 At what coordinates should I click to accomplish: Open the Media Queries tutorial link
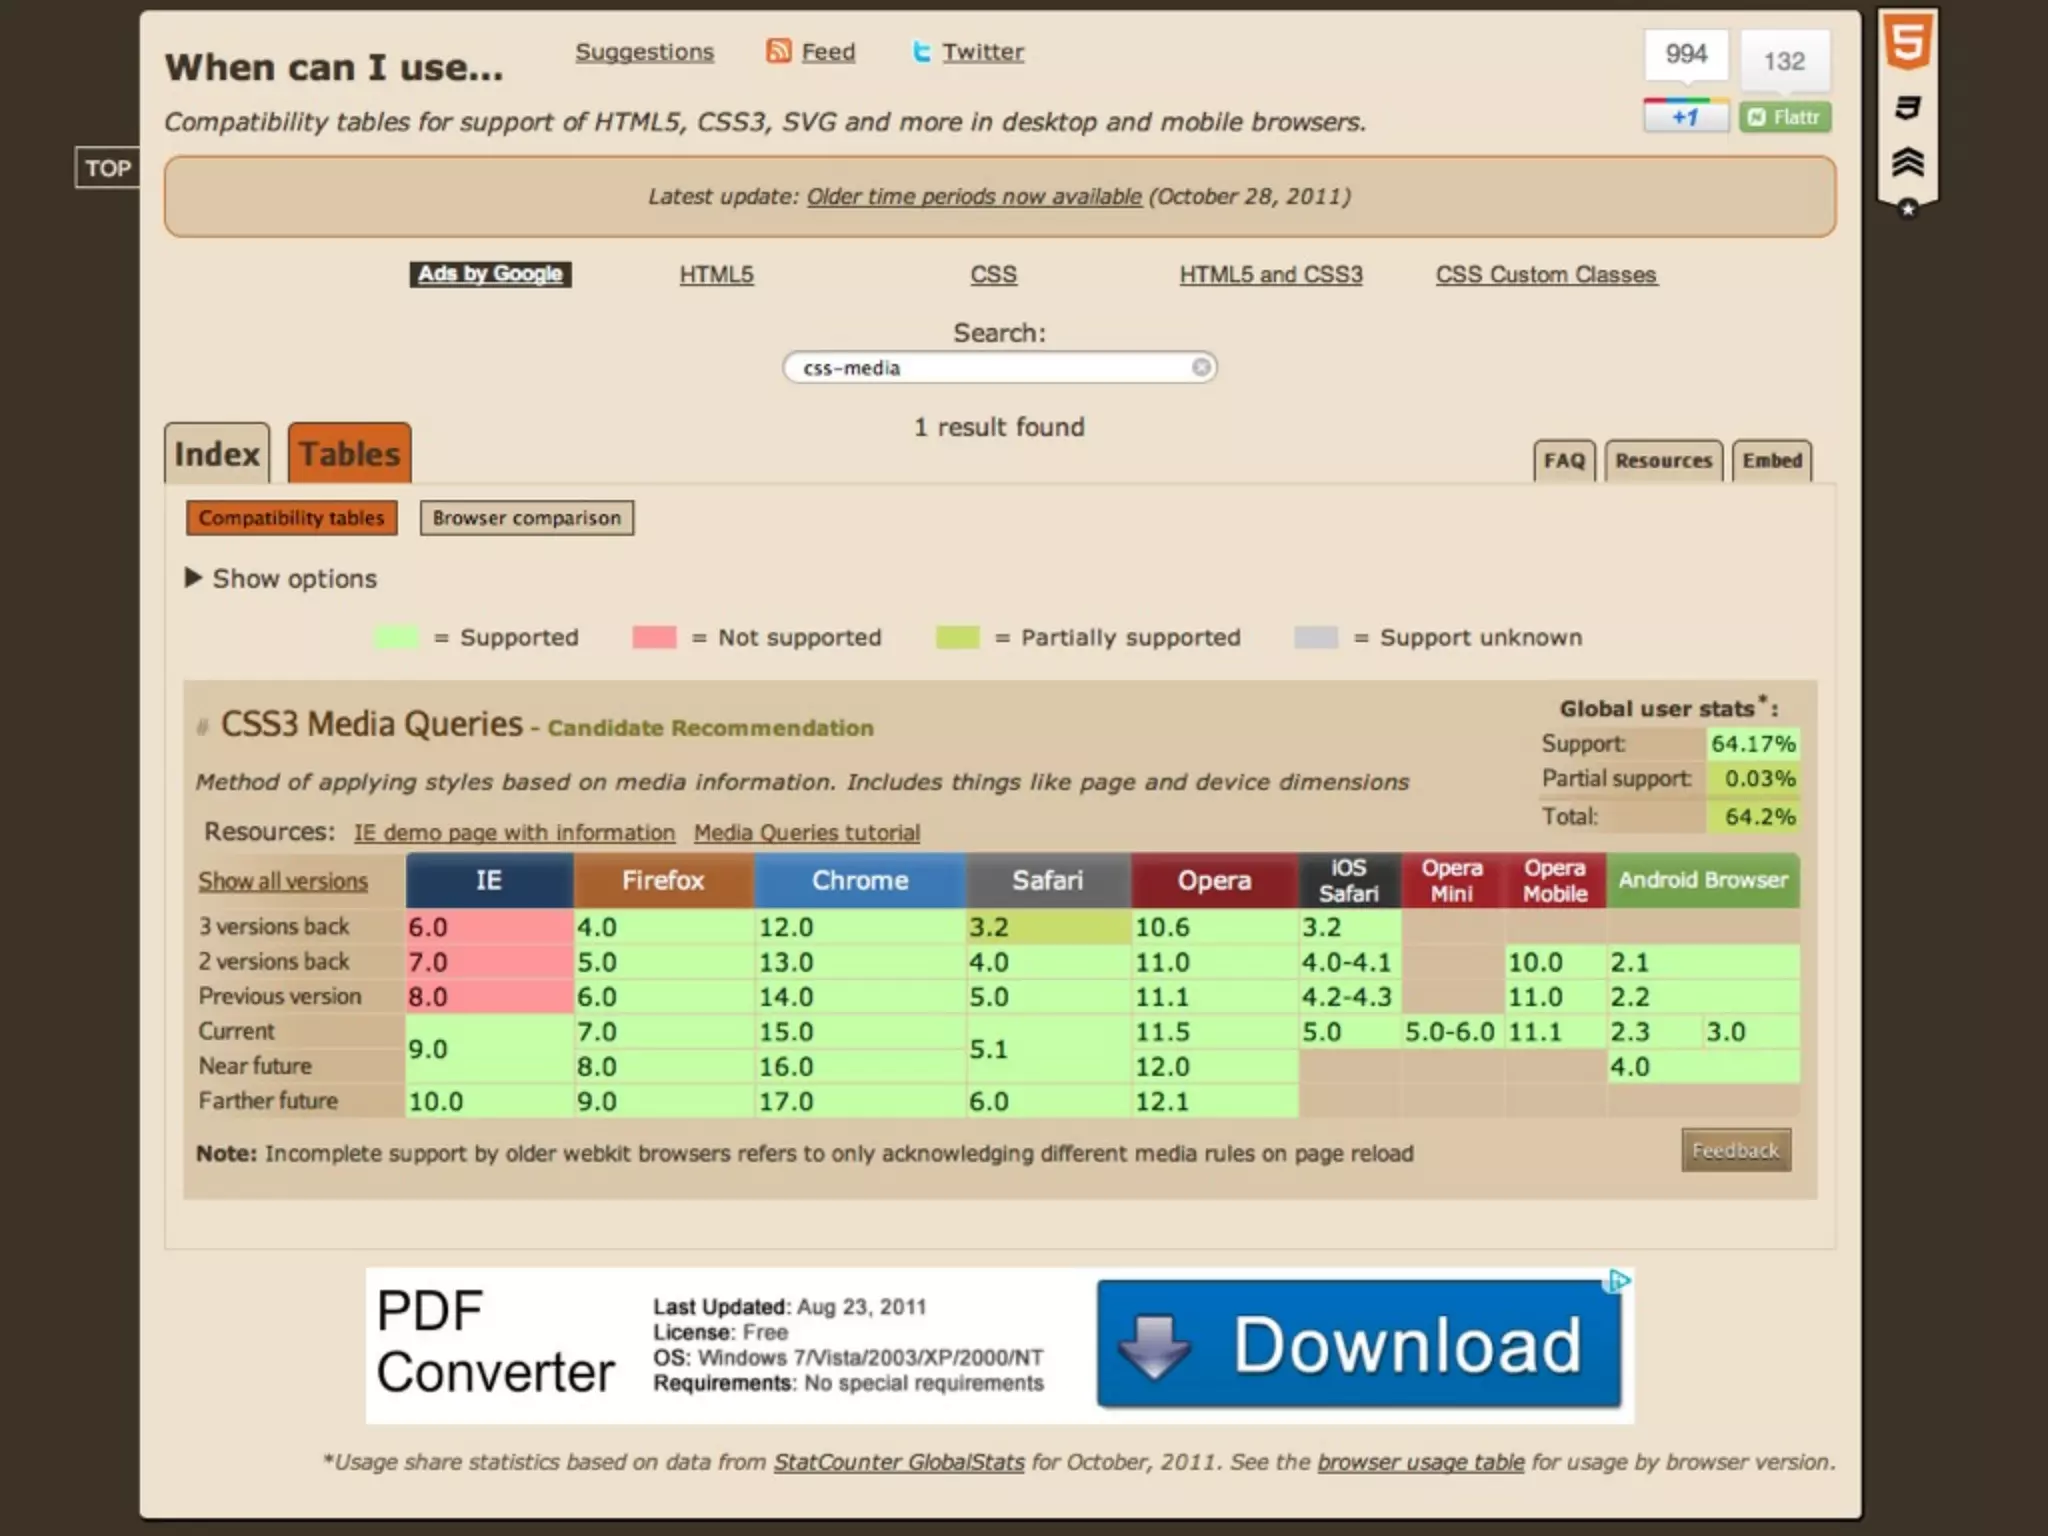click(806, 832)
